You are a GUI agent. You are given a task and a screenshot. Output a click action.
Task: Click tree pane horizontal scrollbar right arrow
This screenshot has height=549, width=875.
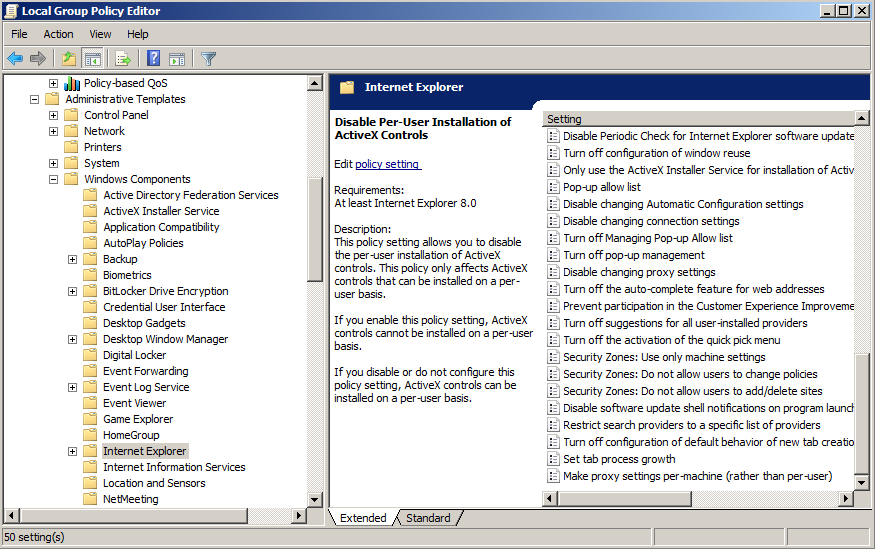click(x=299, y=516)
